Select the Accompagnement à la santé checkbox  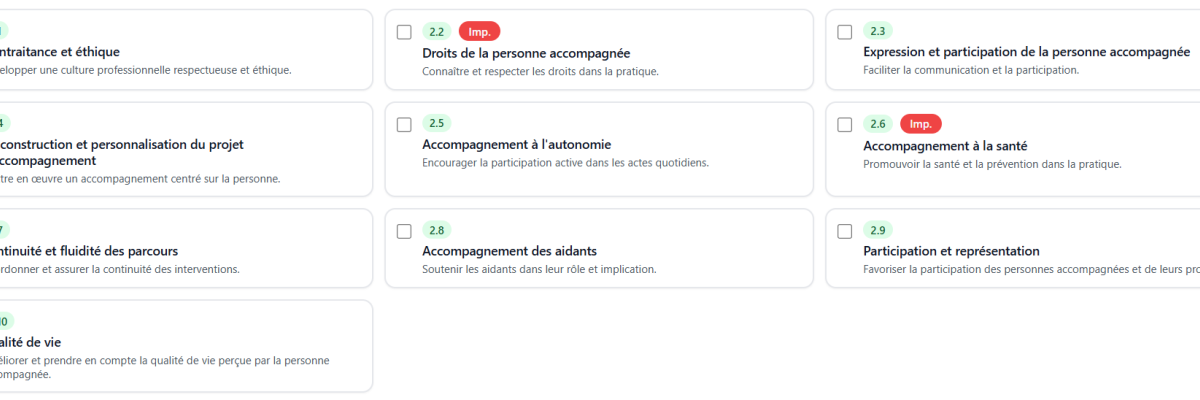[x=845, y=125]
